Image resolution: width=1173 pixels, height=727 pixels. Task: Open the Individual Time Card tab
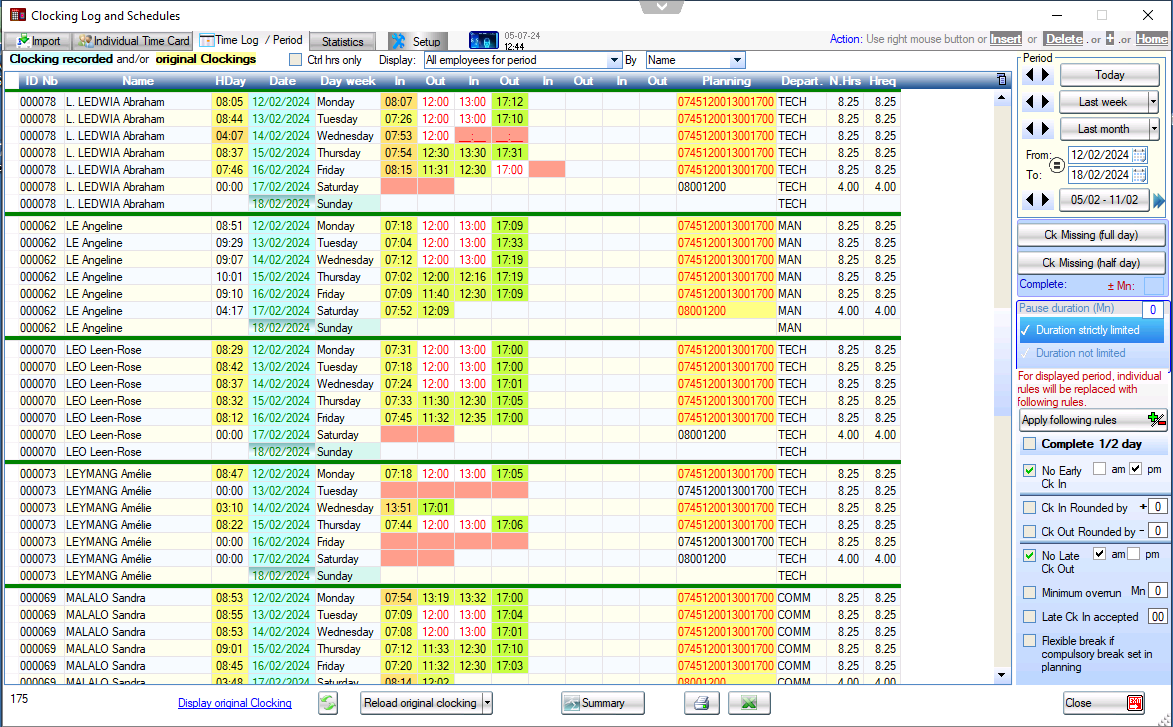tap(134, 42)
